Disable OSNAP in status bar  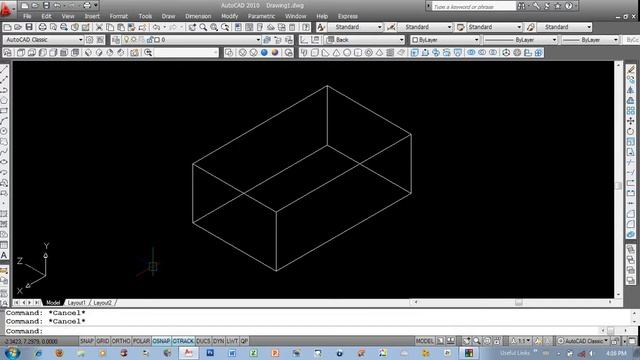161,341
